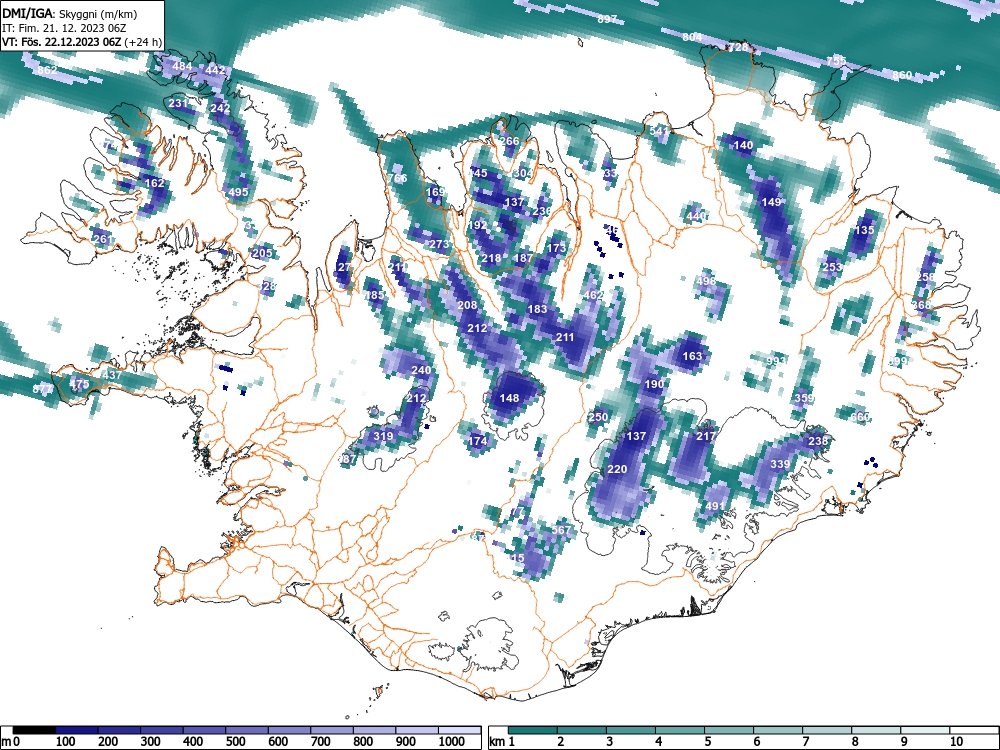This screenshot has height=750, width=1000.
Task: Select the 242 visibility label
Action: pyautogui.click(x=220, y=108)
